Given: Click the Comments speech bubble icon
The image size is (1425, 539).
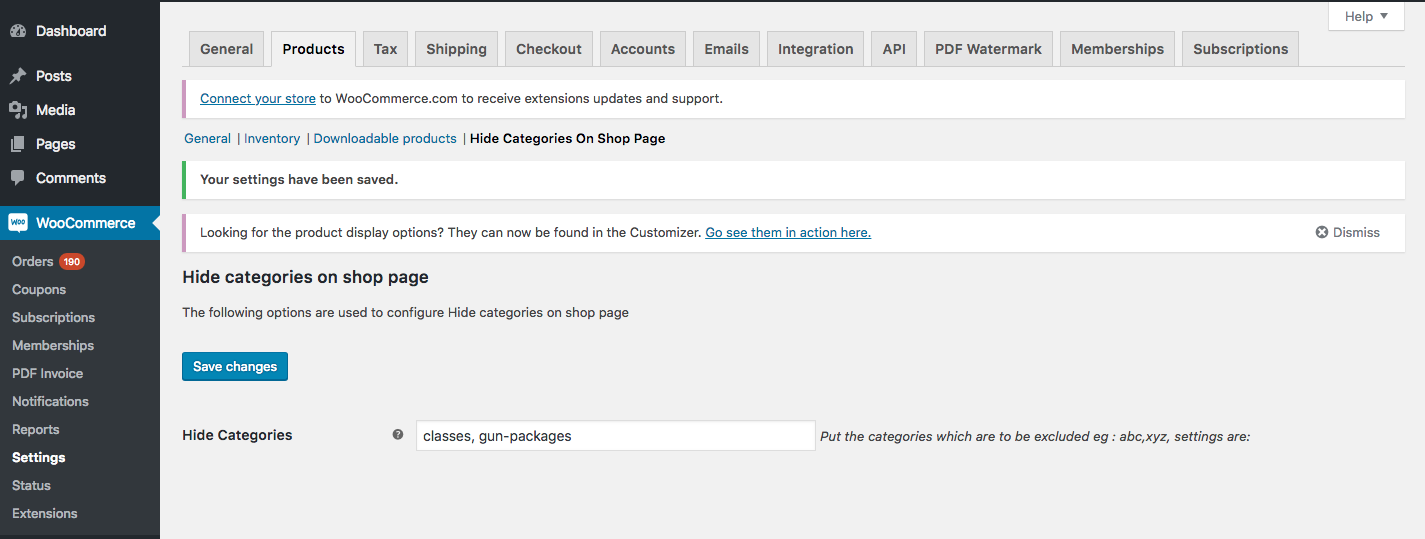Looking at the screenshot, I should (x=18, y=178).
